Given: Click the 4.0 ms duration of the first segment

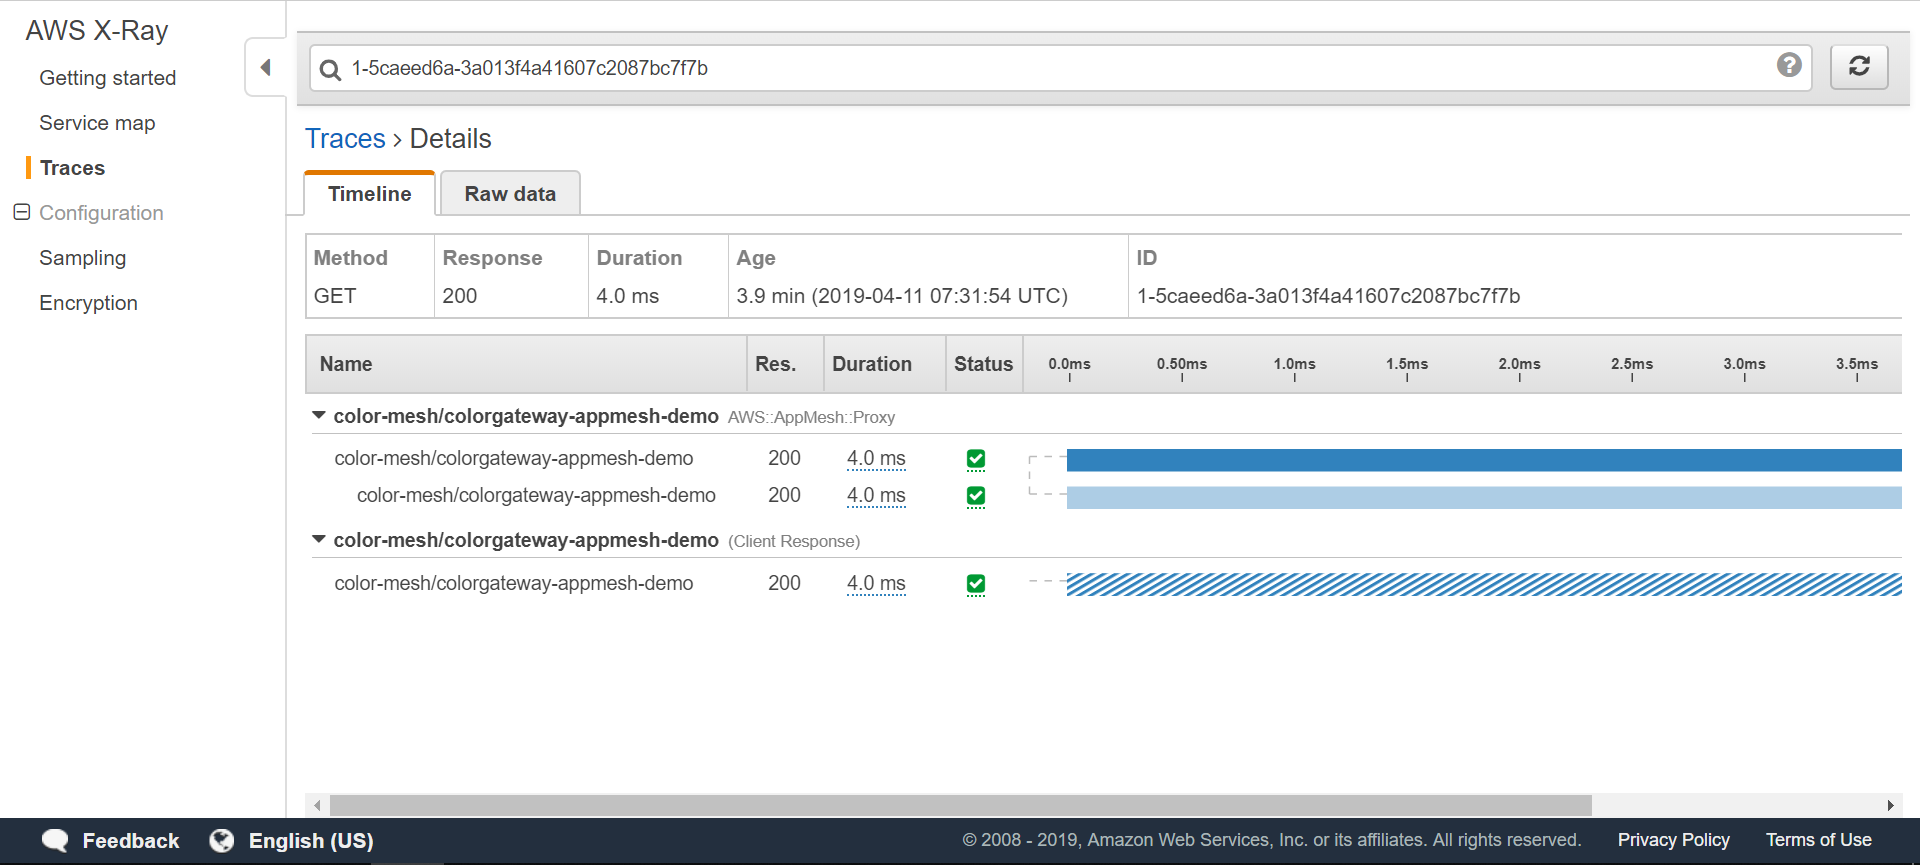Looking at the screenshot, I should point(876,458).
